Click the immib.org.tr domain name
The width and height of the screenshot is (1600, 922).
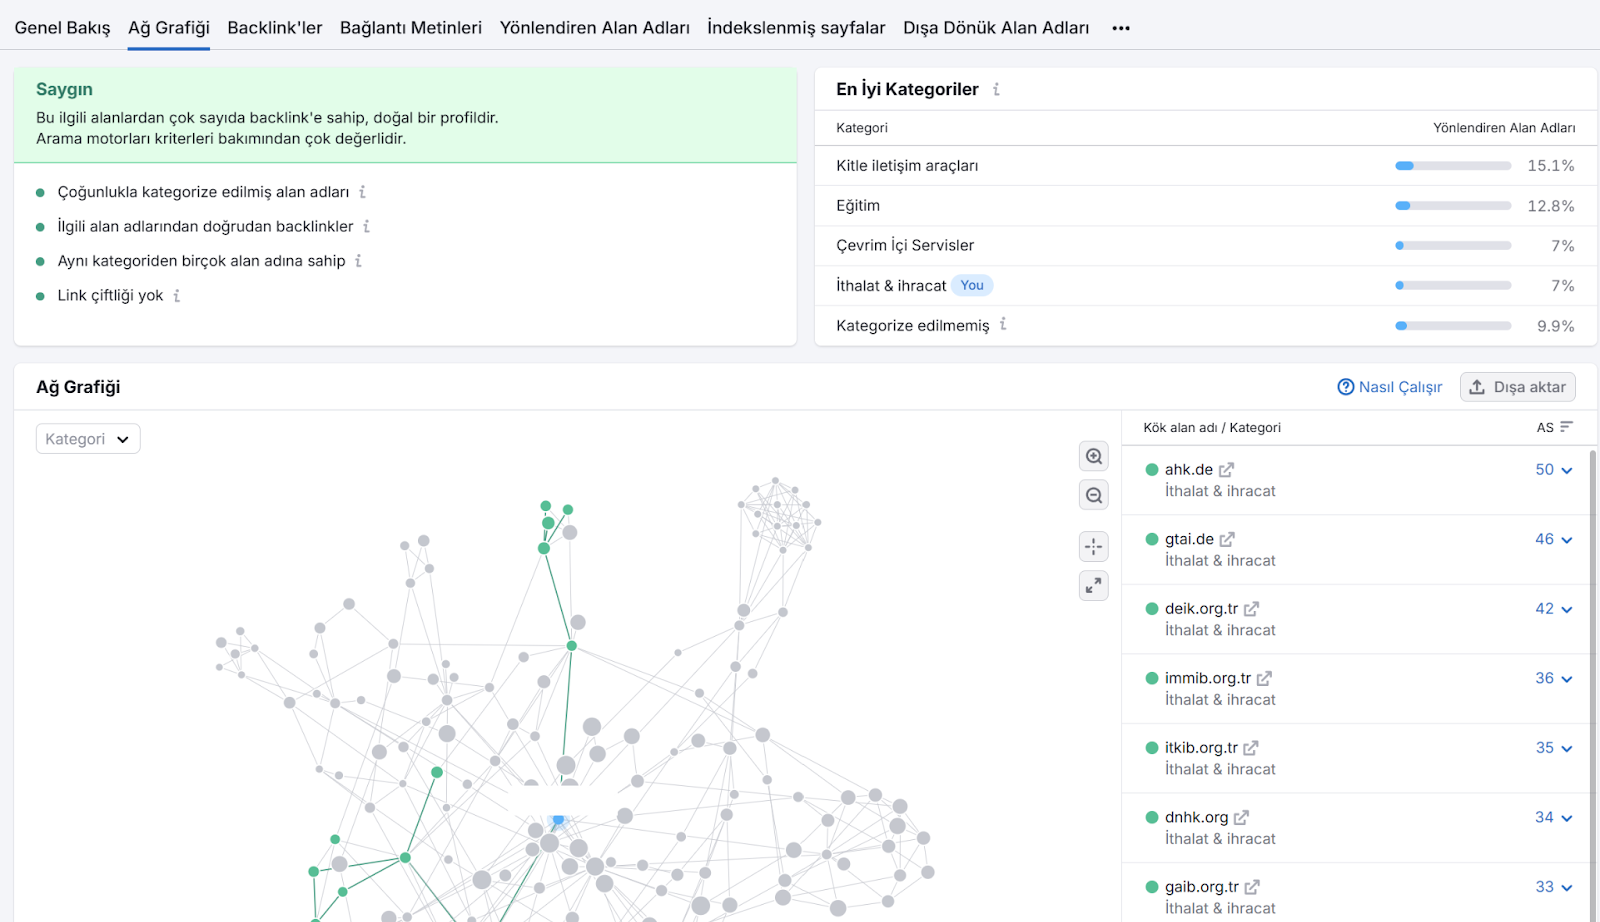(x=1208, y=678)
